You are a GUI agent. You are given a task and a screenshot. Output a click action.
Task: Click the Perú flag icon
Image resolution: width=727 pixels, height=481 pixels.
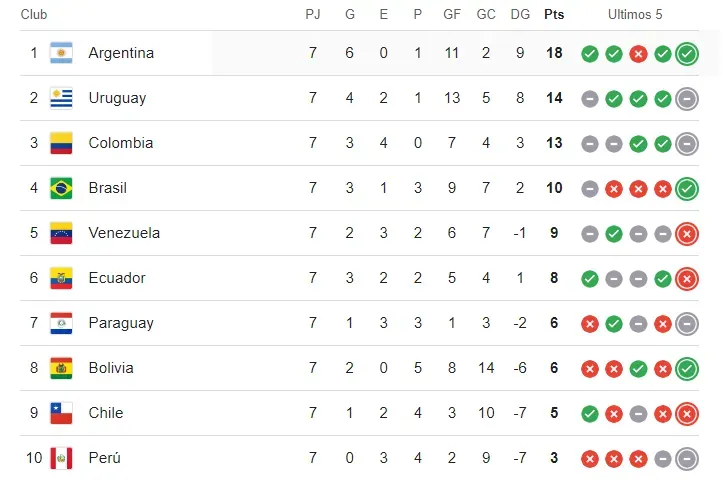click(x=61, y=458)
